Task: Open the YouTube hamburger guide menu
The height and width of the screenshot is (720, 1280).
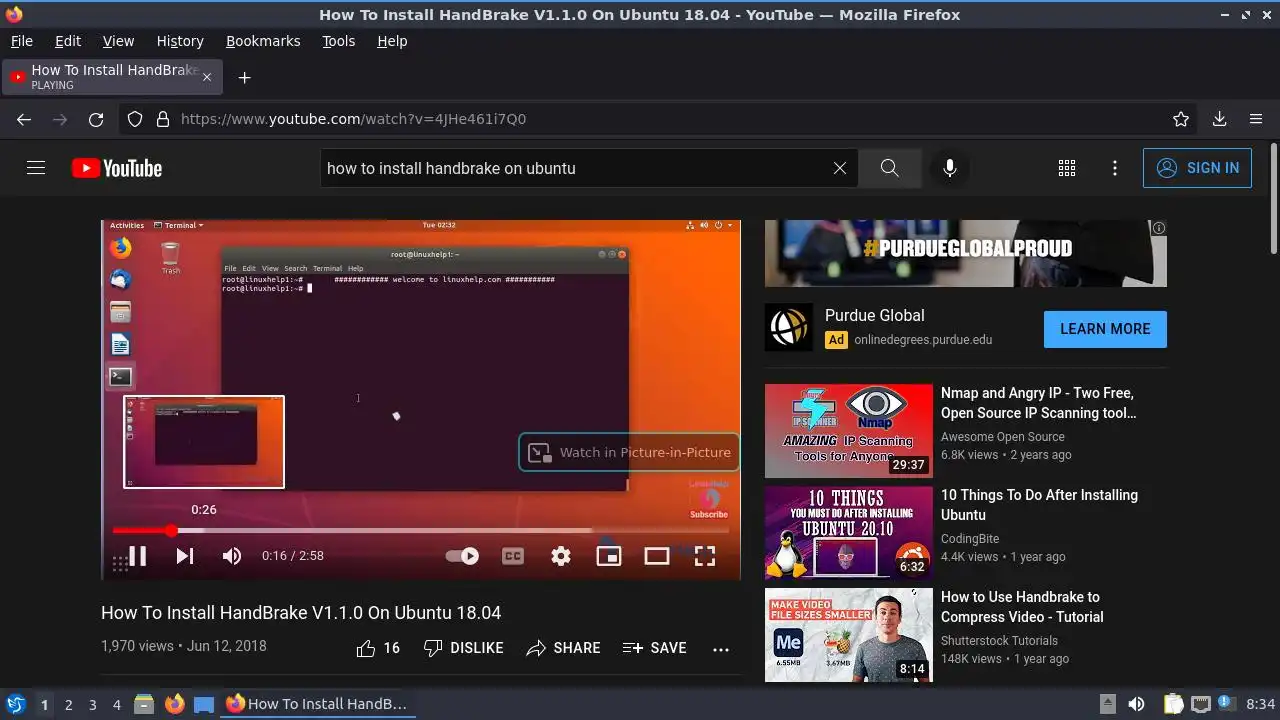Action: 36,168
